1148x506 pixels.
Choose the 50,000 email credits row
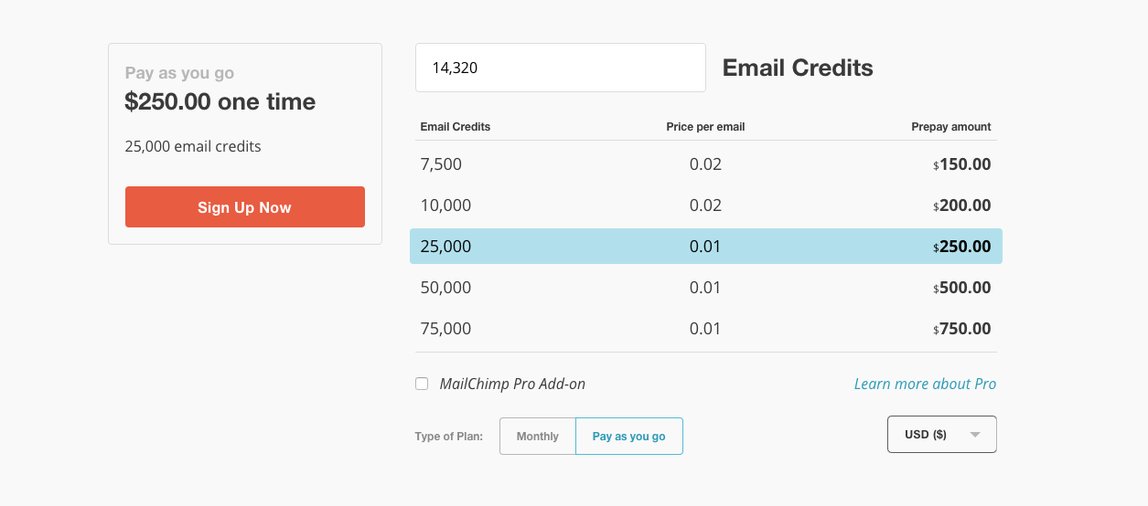coord(706,287)
